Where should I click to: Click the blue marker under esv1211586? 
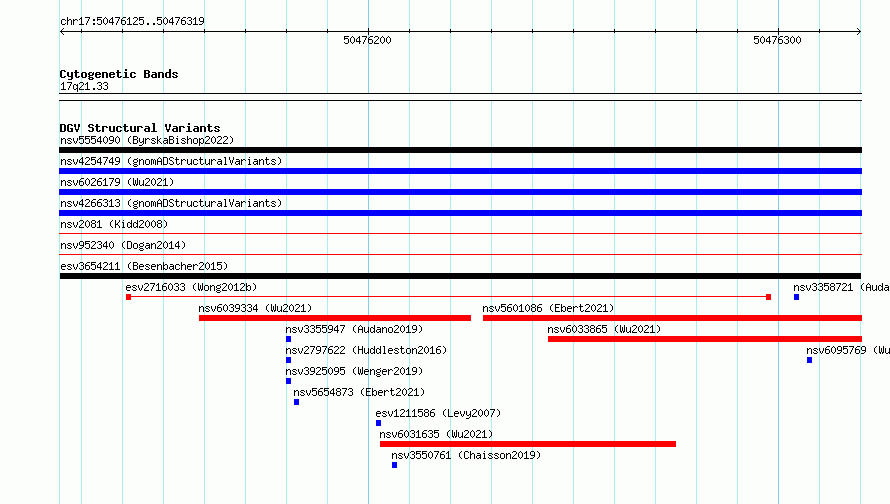[379, 423]
